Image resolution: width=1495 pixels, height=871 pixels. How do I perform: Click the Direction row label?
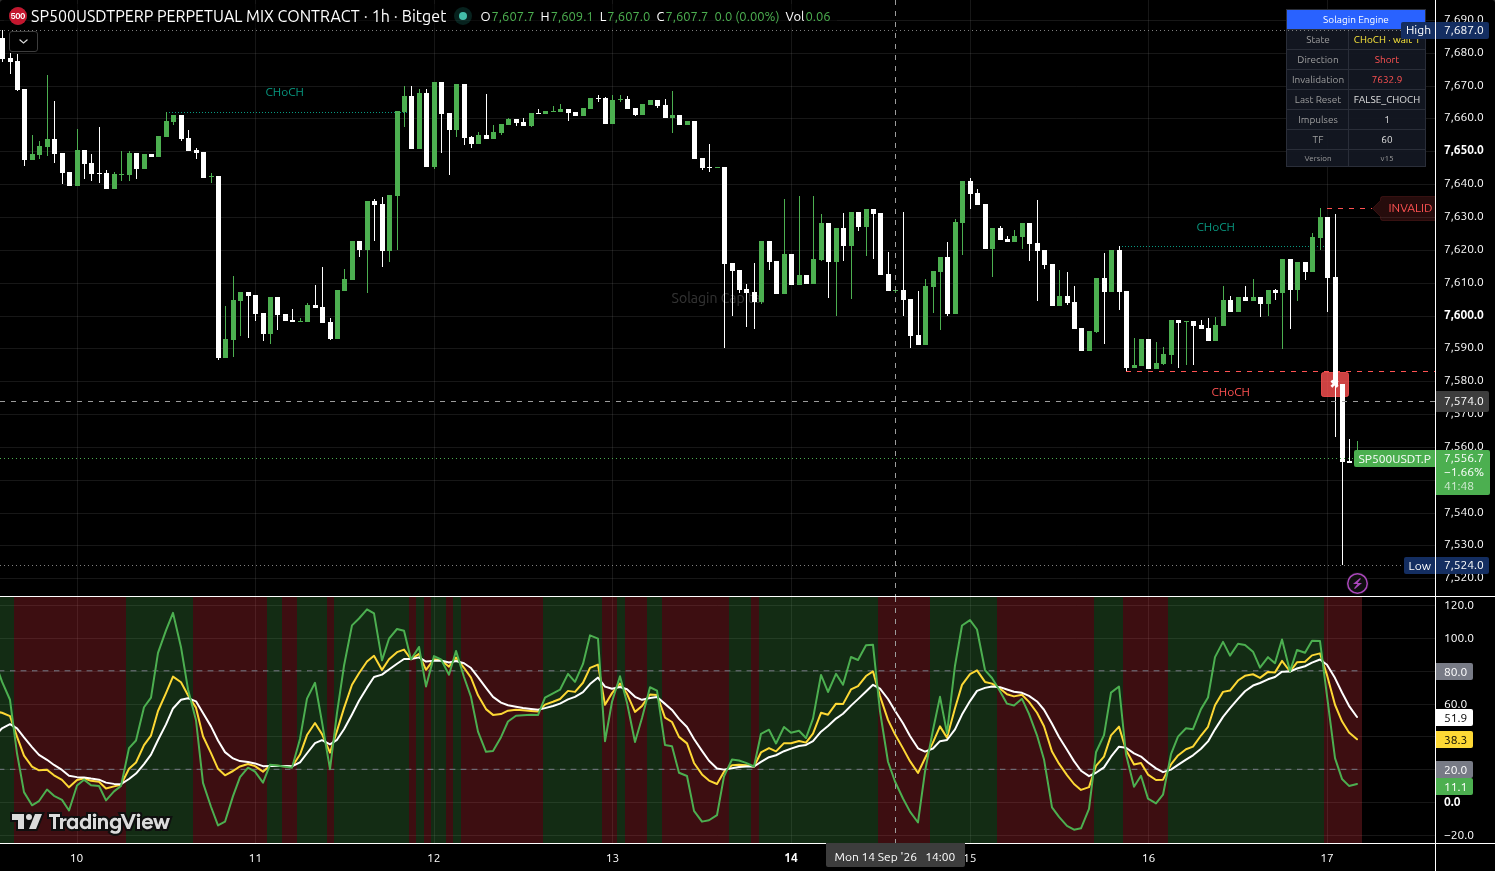point(1318,60)
